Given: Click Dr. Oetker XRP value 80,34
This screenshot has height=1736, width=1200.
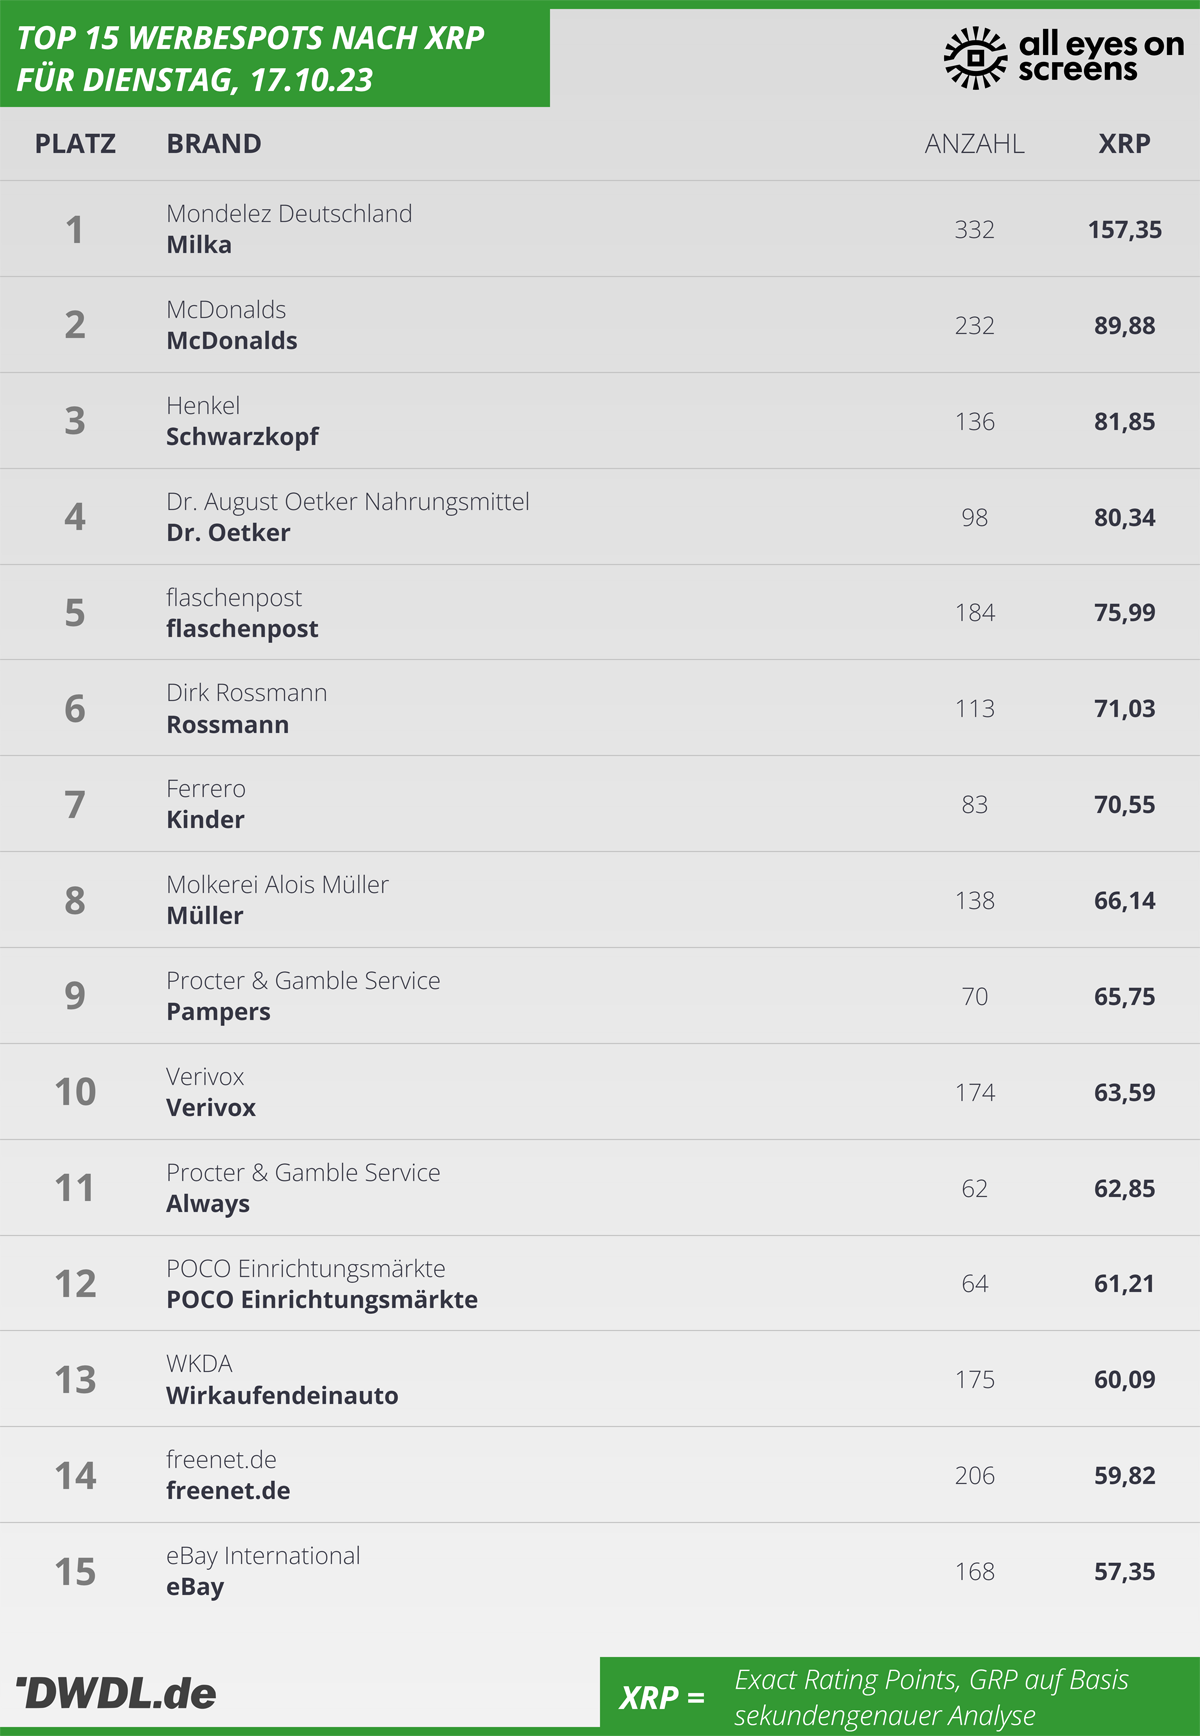Looking at the screenshot, I should pyautogui.click(x=1124, y=517).
